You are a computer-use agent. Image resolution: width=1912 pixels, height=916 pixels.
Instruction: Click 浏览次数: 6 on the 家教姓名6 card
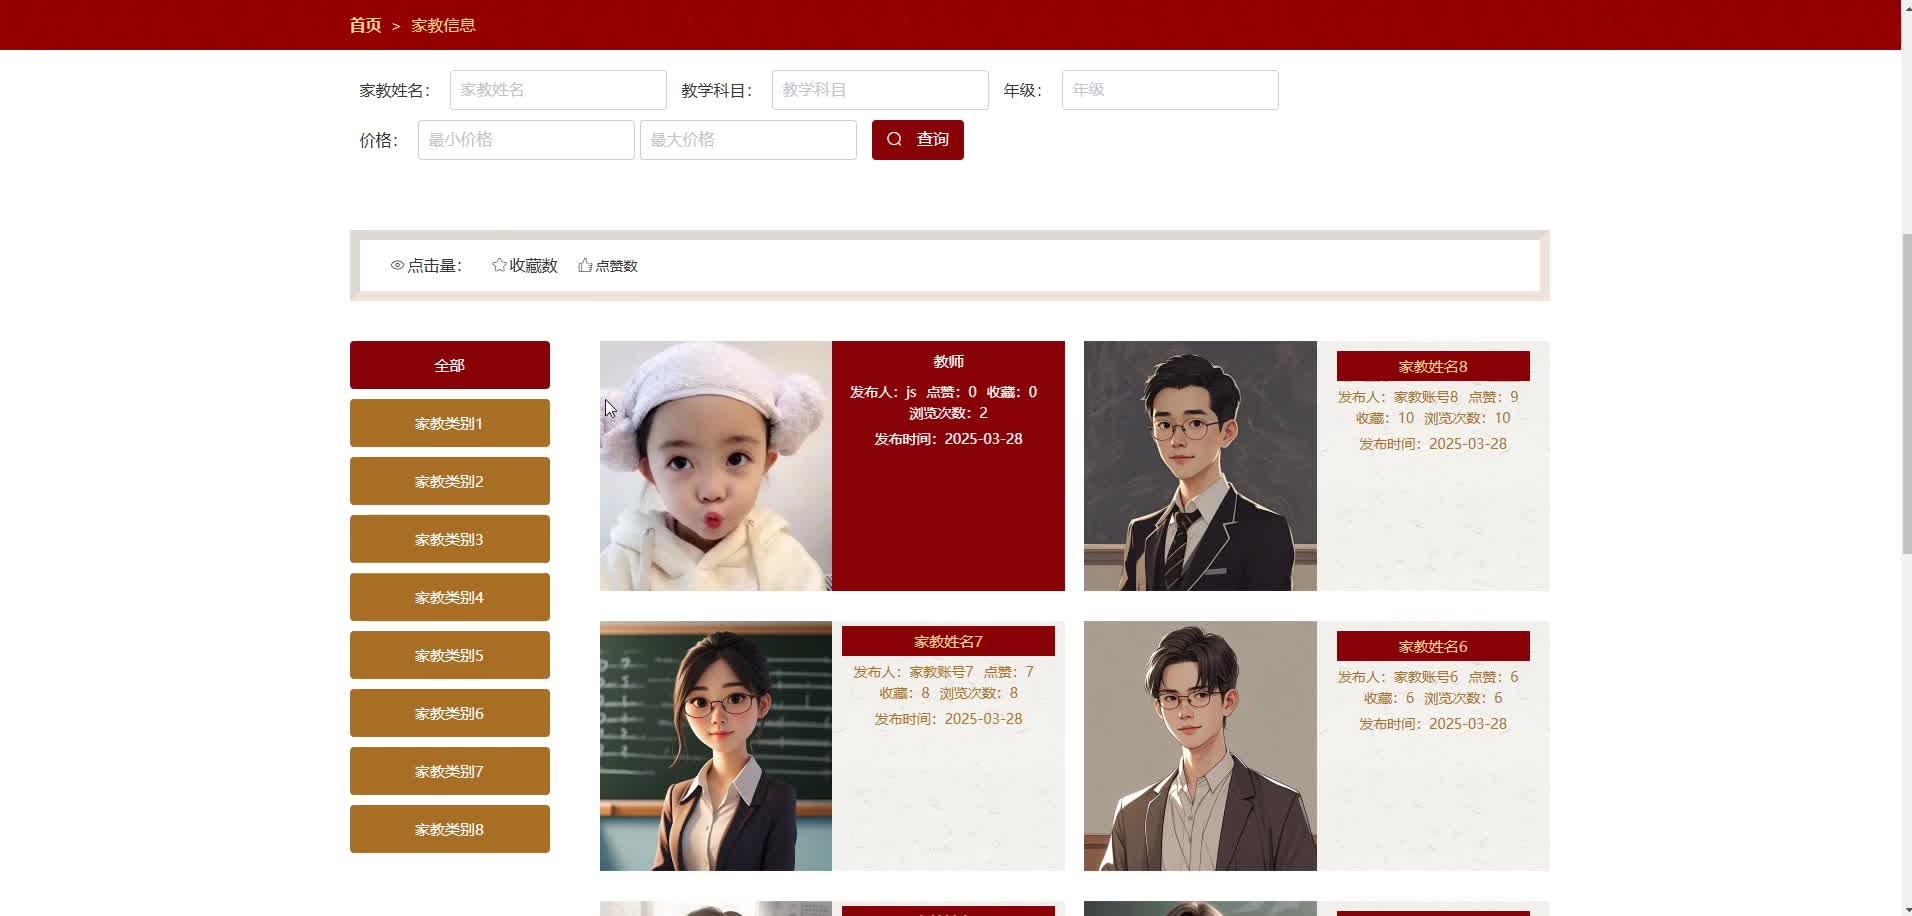(1463, 698)
